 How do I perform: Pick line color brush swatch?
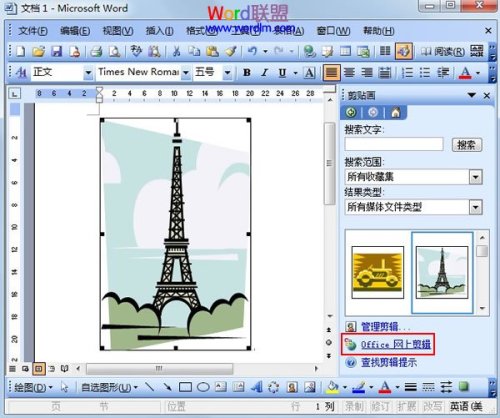(359, 387)
